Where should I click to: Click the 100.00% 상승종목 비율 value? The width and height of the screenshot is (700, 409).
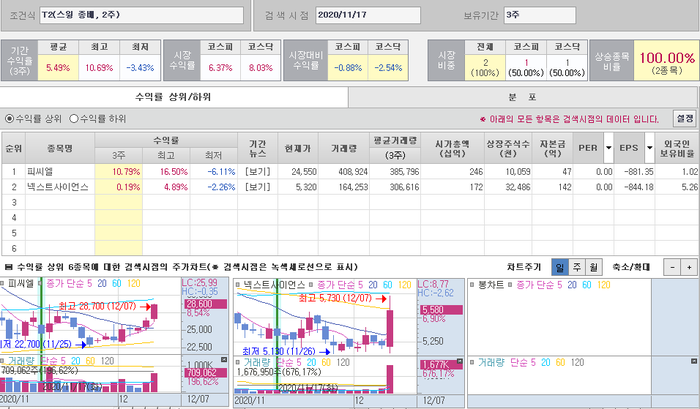[667, 58]
